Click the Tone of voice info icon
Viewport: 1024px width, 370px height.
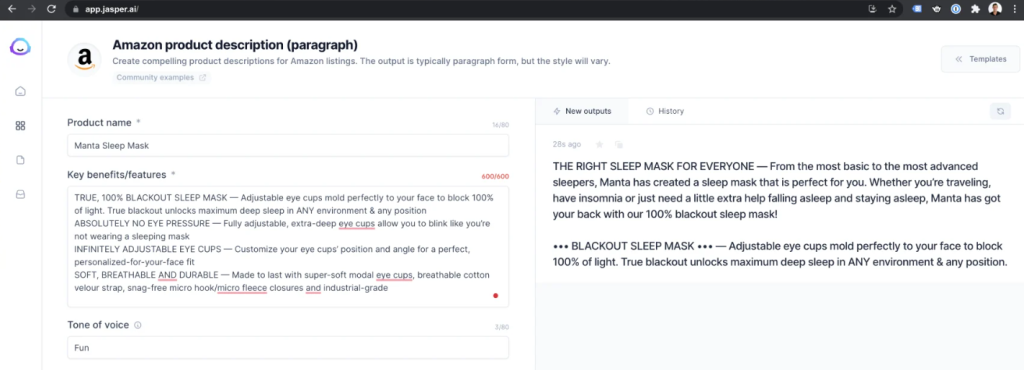pyautogui.click(x=138, y=325)
